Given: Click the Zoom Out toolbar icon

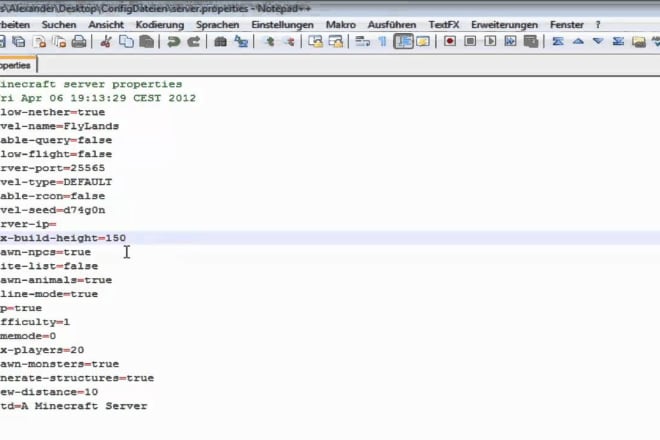Looking at the screenshot, I should 290,42.
